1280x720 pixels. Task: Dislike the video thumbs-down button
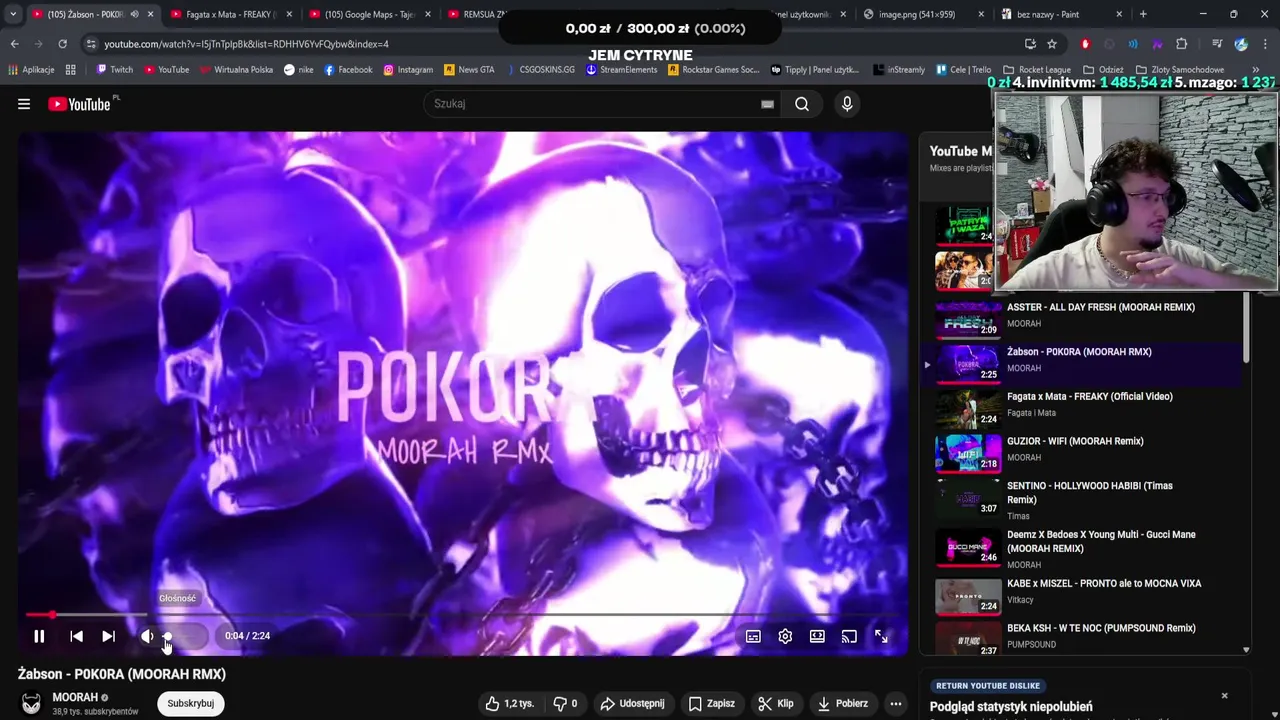(566, 703)
